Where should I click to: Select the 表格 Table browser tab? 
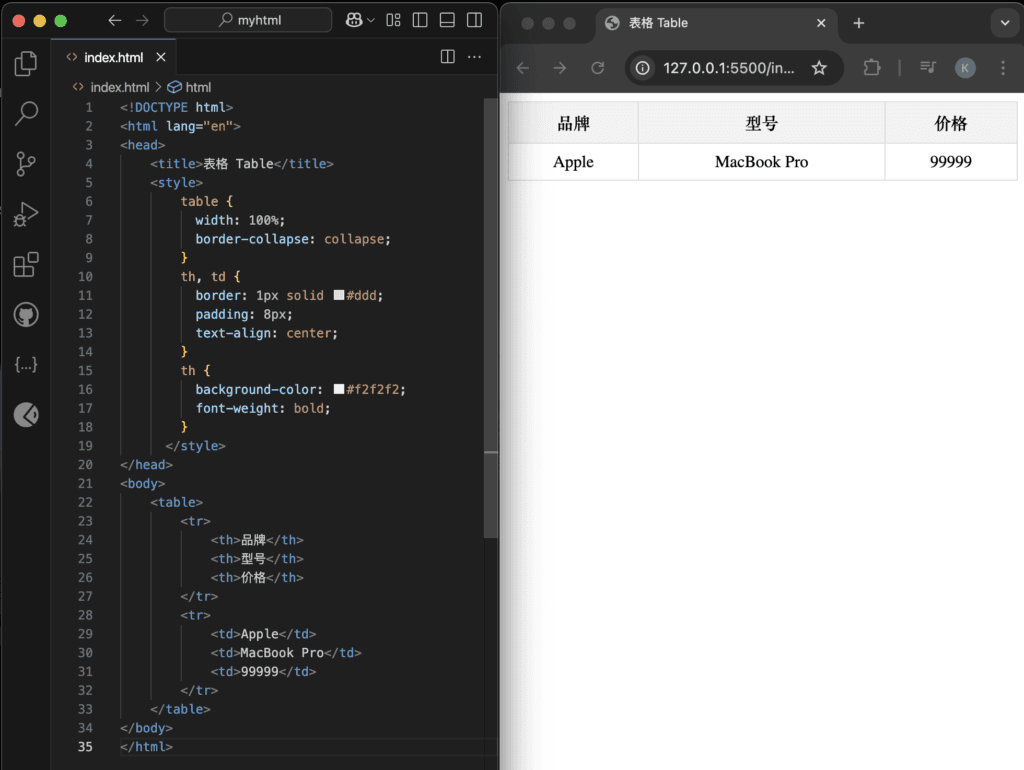pos(715,23)
